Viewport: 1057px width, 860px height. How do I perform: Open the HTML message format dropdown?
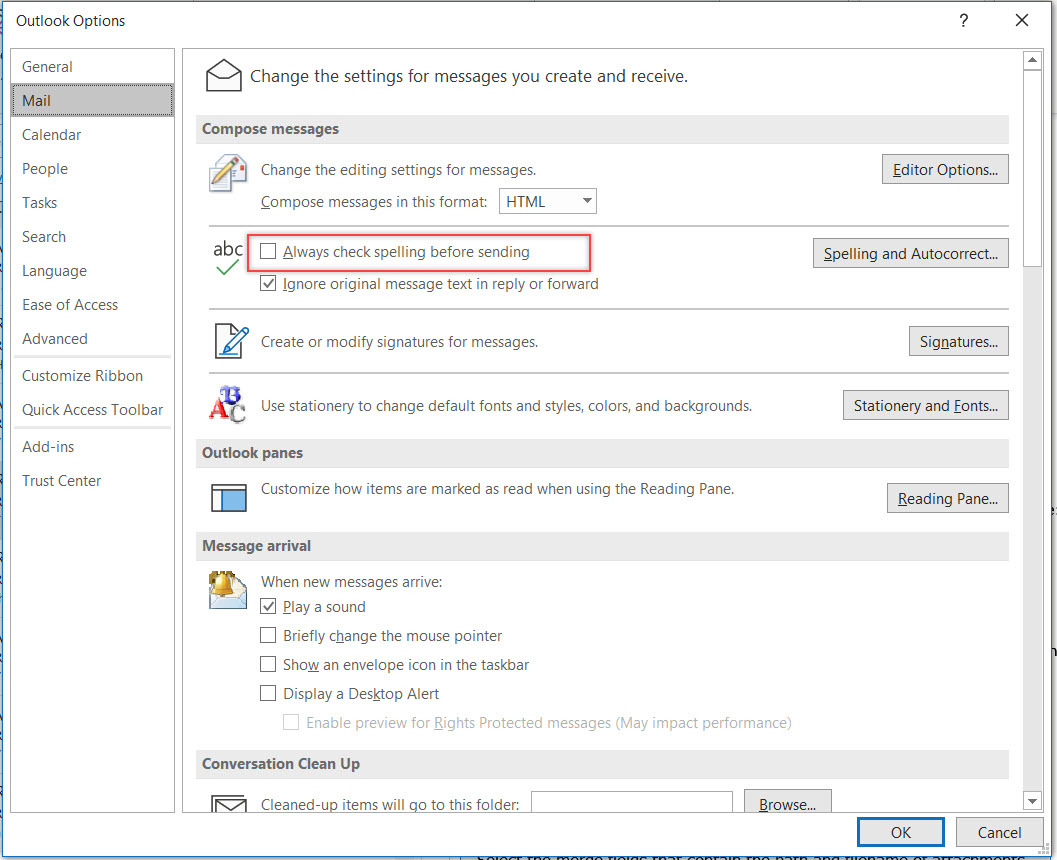[547, 201]
